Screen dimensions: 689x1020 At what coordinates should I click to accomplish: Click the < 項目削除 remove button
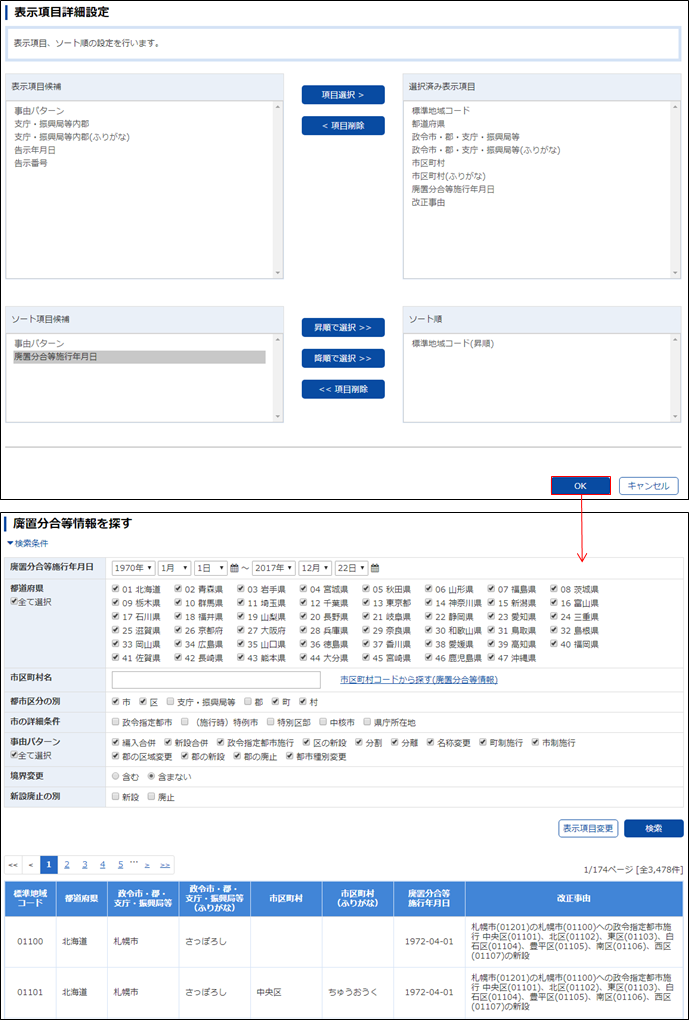point(343,126)
